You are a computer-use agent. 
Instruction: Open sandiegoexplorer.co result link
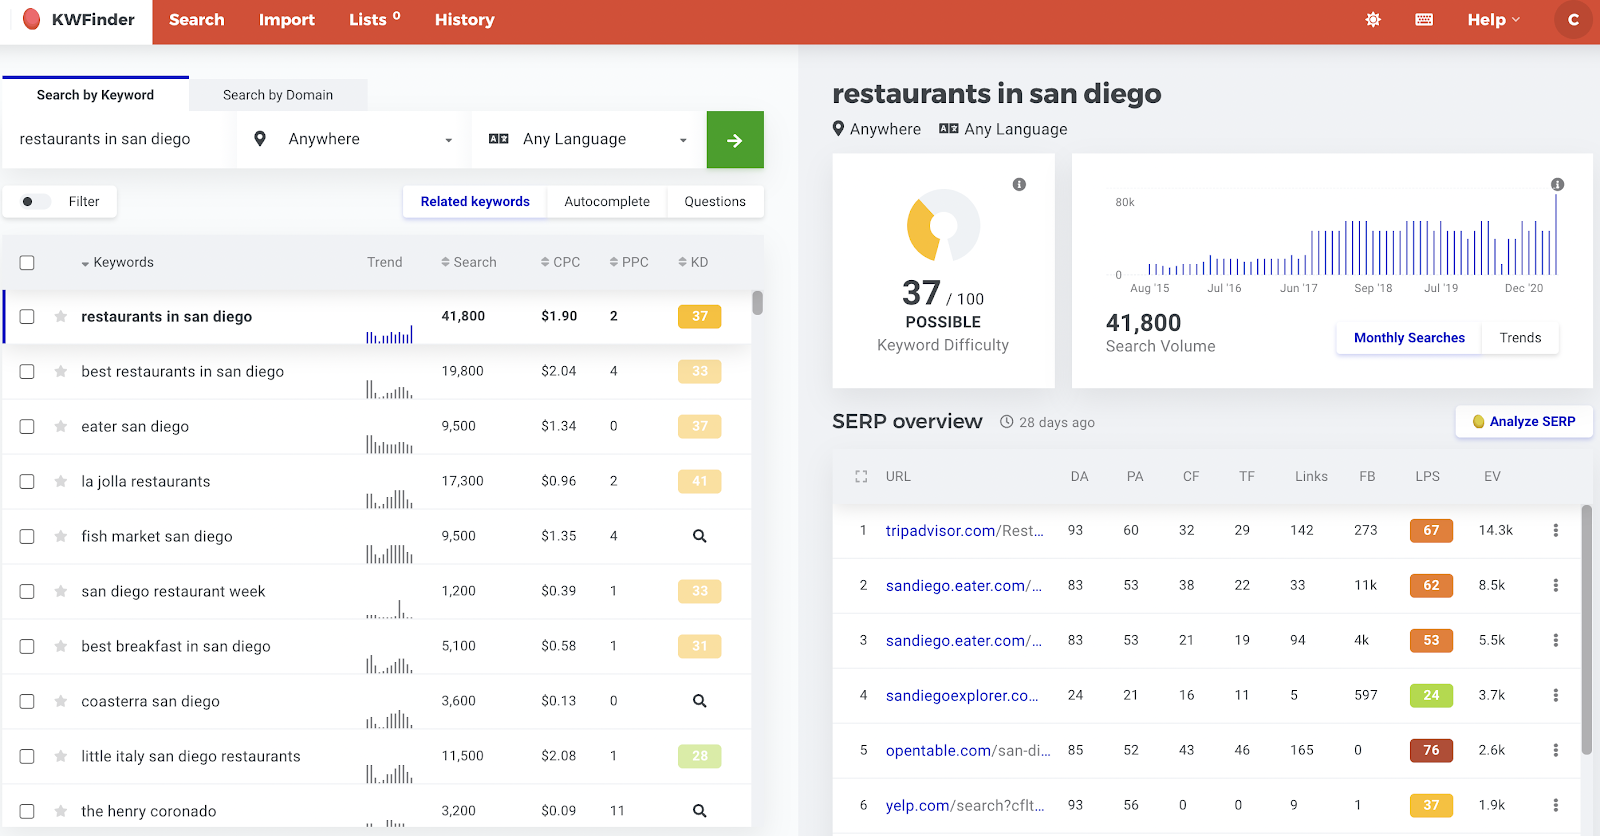pos(962,696)
